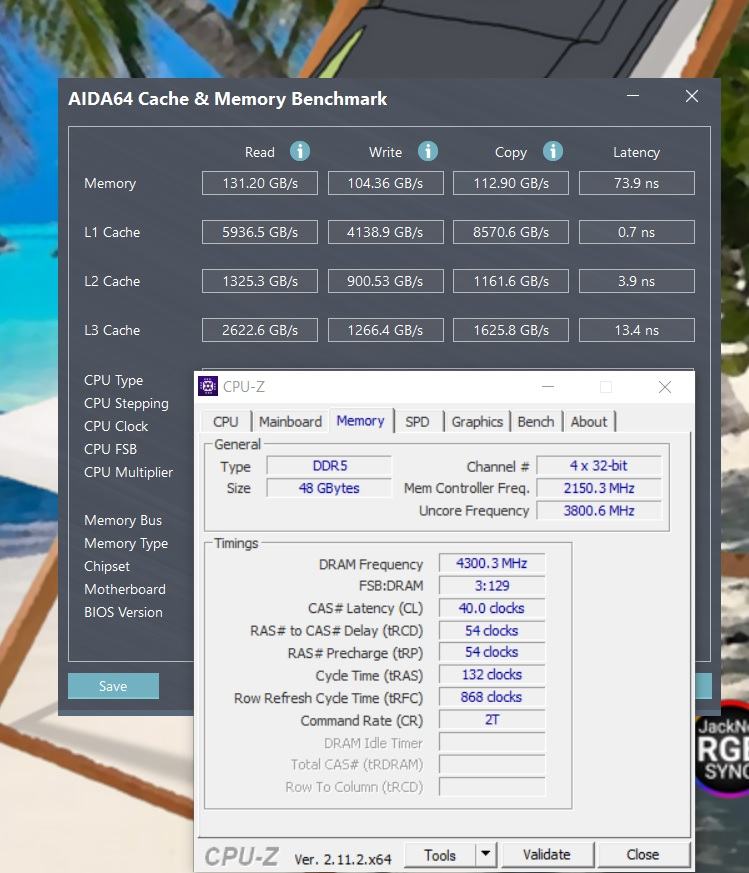
Task: Click the L1 Cache Copy value 8570.6 GB/s
Action: [x=511, y=232]
